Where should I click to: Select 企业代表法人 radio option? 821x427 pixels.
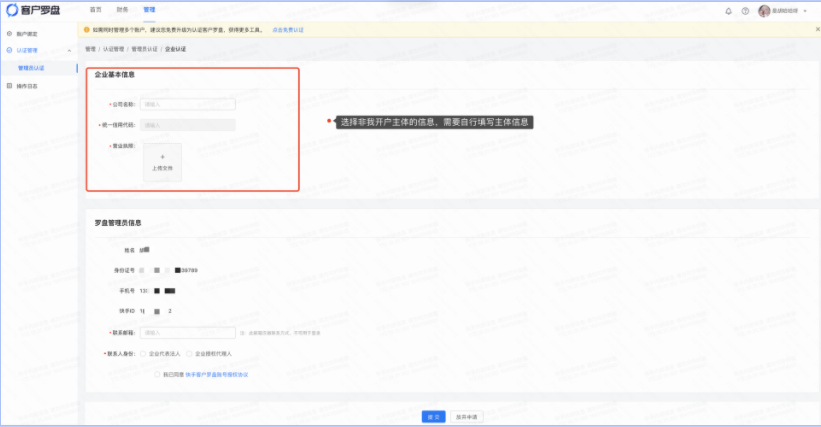143,354
